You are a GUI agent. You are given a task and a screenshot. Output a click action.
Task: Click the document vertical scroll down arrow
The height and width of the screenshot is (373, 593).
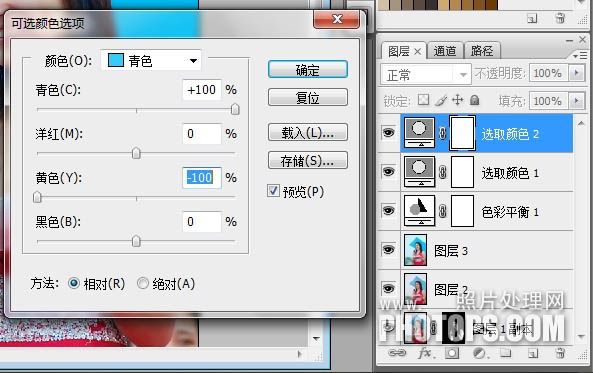(317, 338)
